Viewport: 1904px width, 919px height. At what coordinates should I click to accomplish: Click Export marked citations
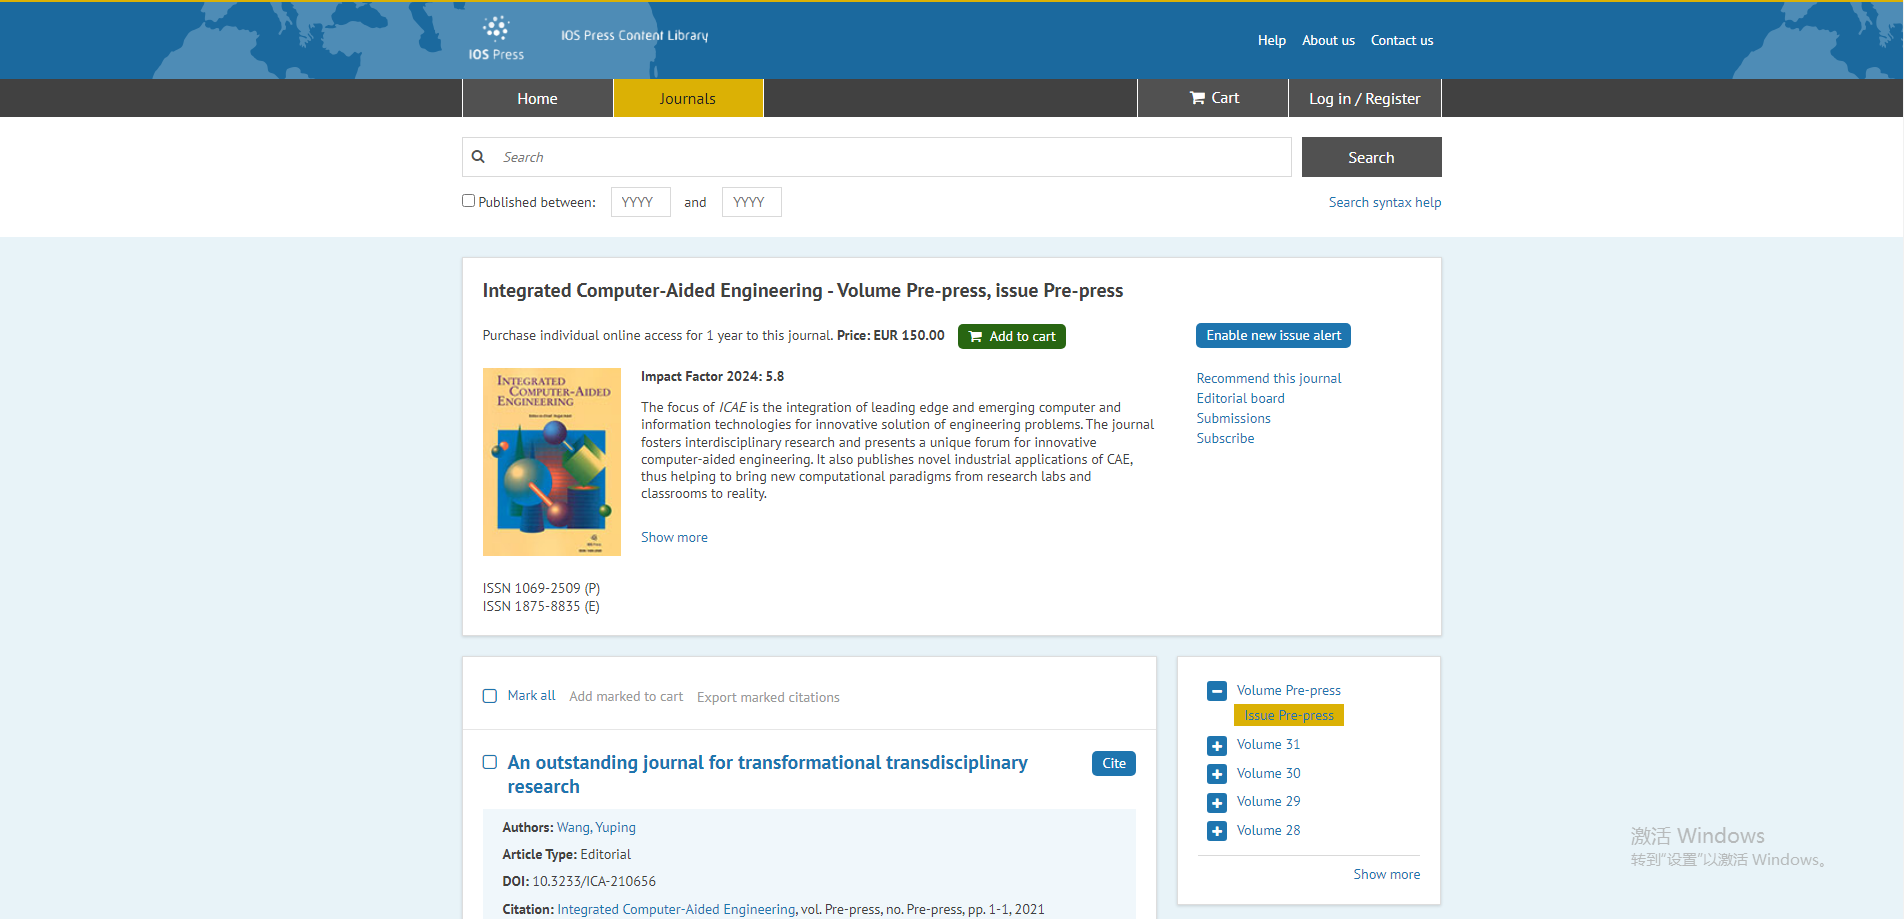pyautogui.click(x=768, y=697)
